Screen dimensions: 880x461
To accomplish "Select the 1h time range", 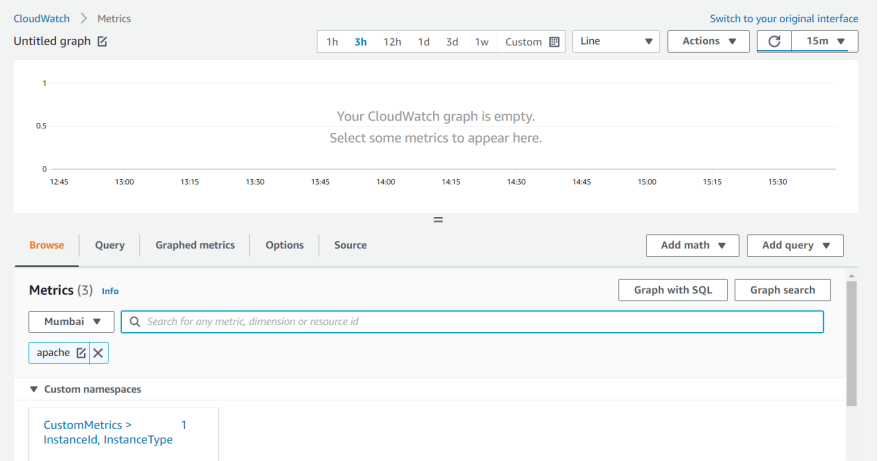I will [332, 42].
